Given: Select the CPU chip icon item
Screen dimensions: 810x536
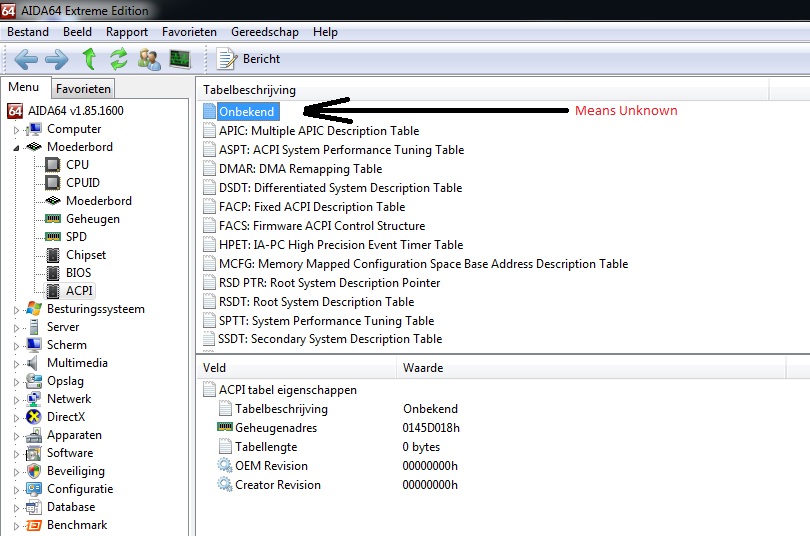Looking at the screenshot, I should 53,165.
